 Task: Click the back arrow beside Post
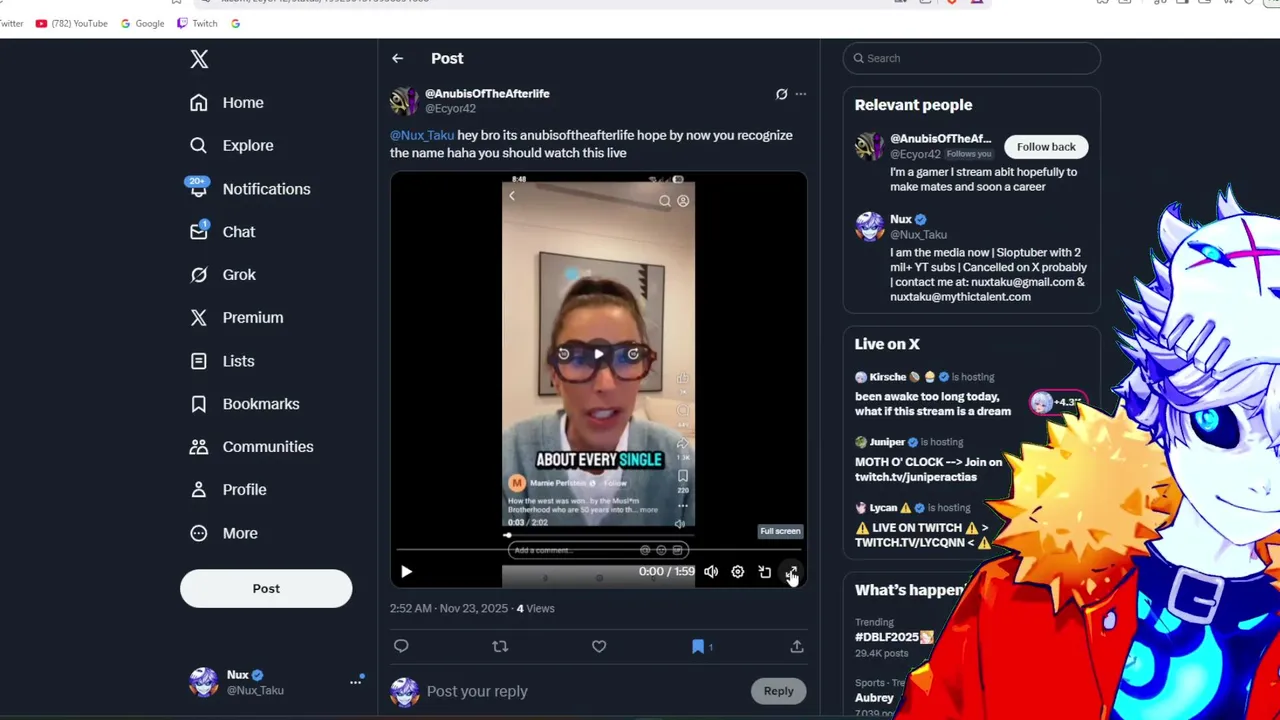click(x=397, y=58)
